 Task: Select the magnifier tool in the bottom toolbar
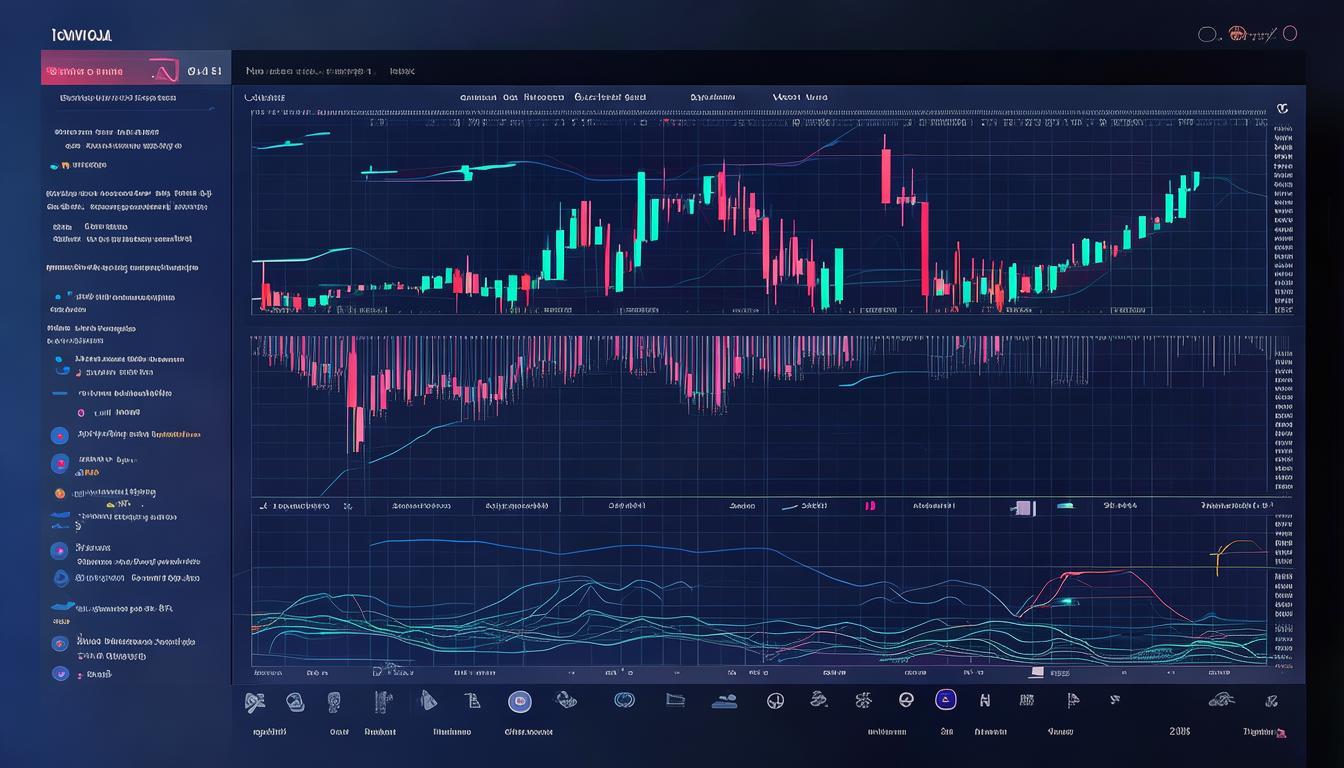pos(255,700)
